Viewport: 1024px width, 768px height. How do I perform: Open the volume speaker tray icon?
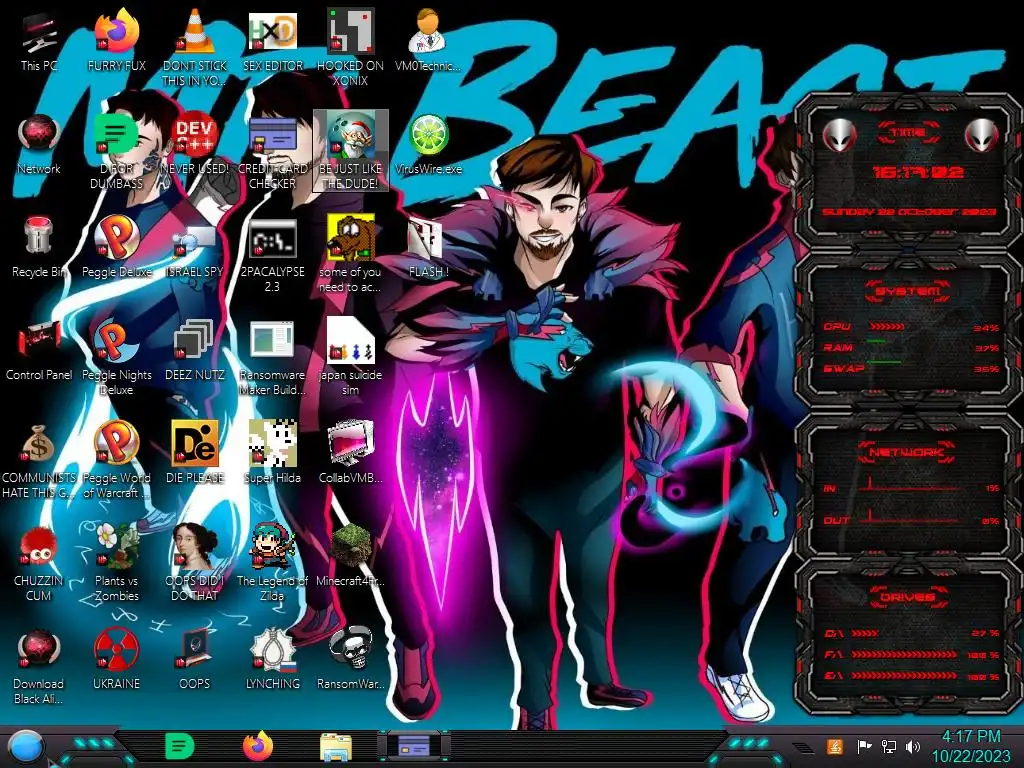913,746
